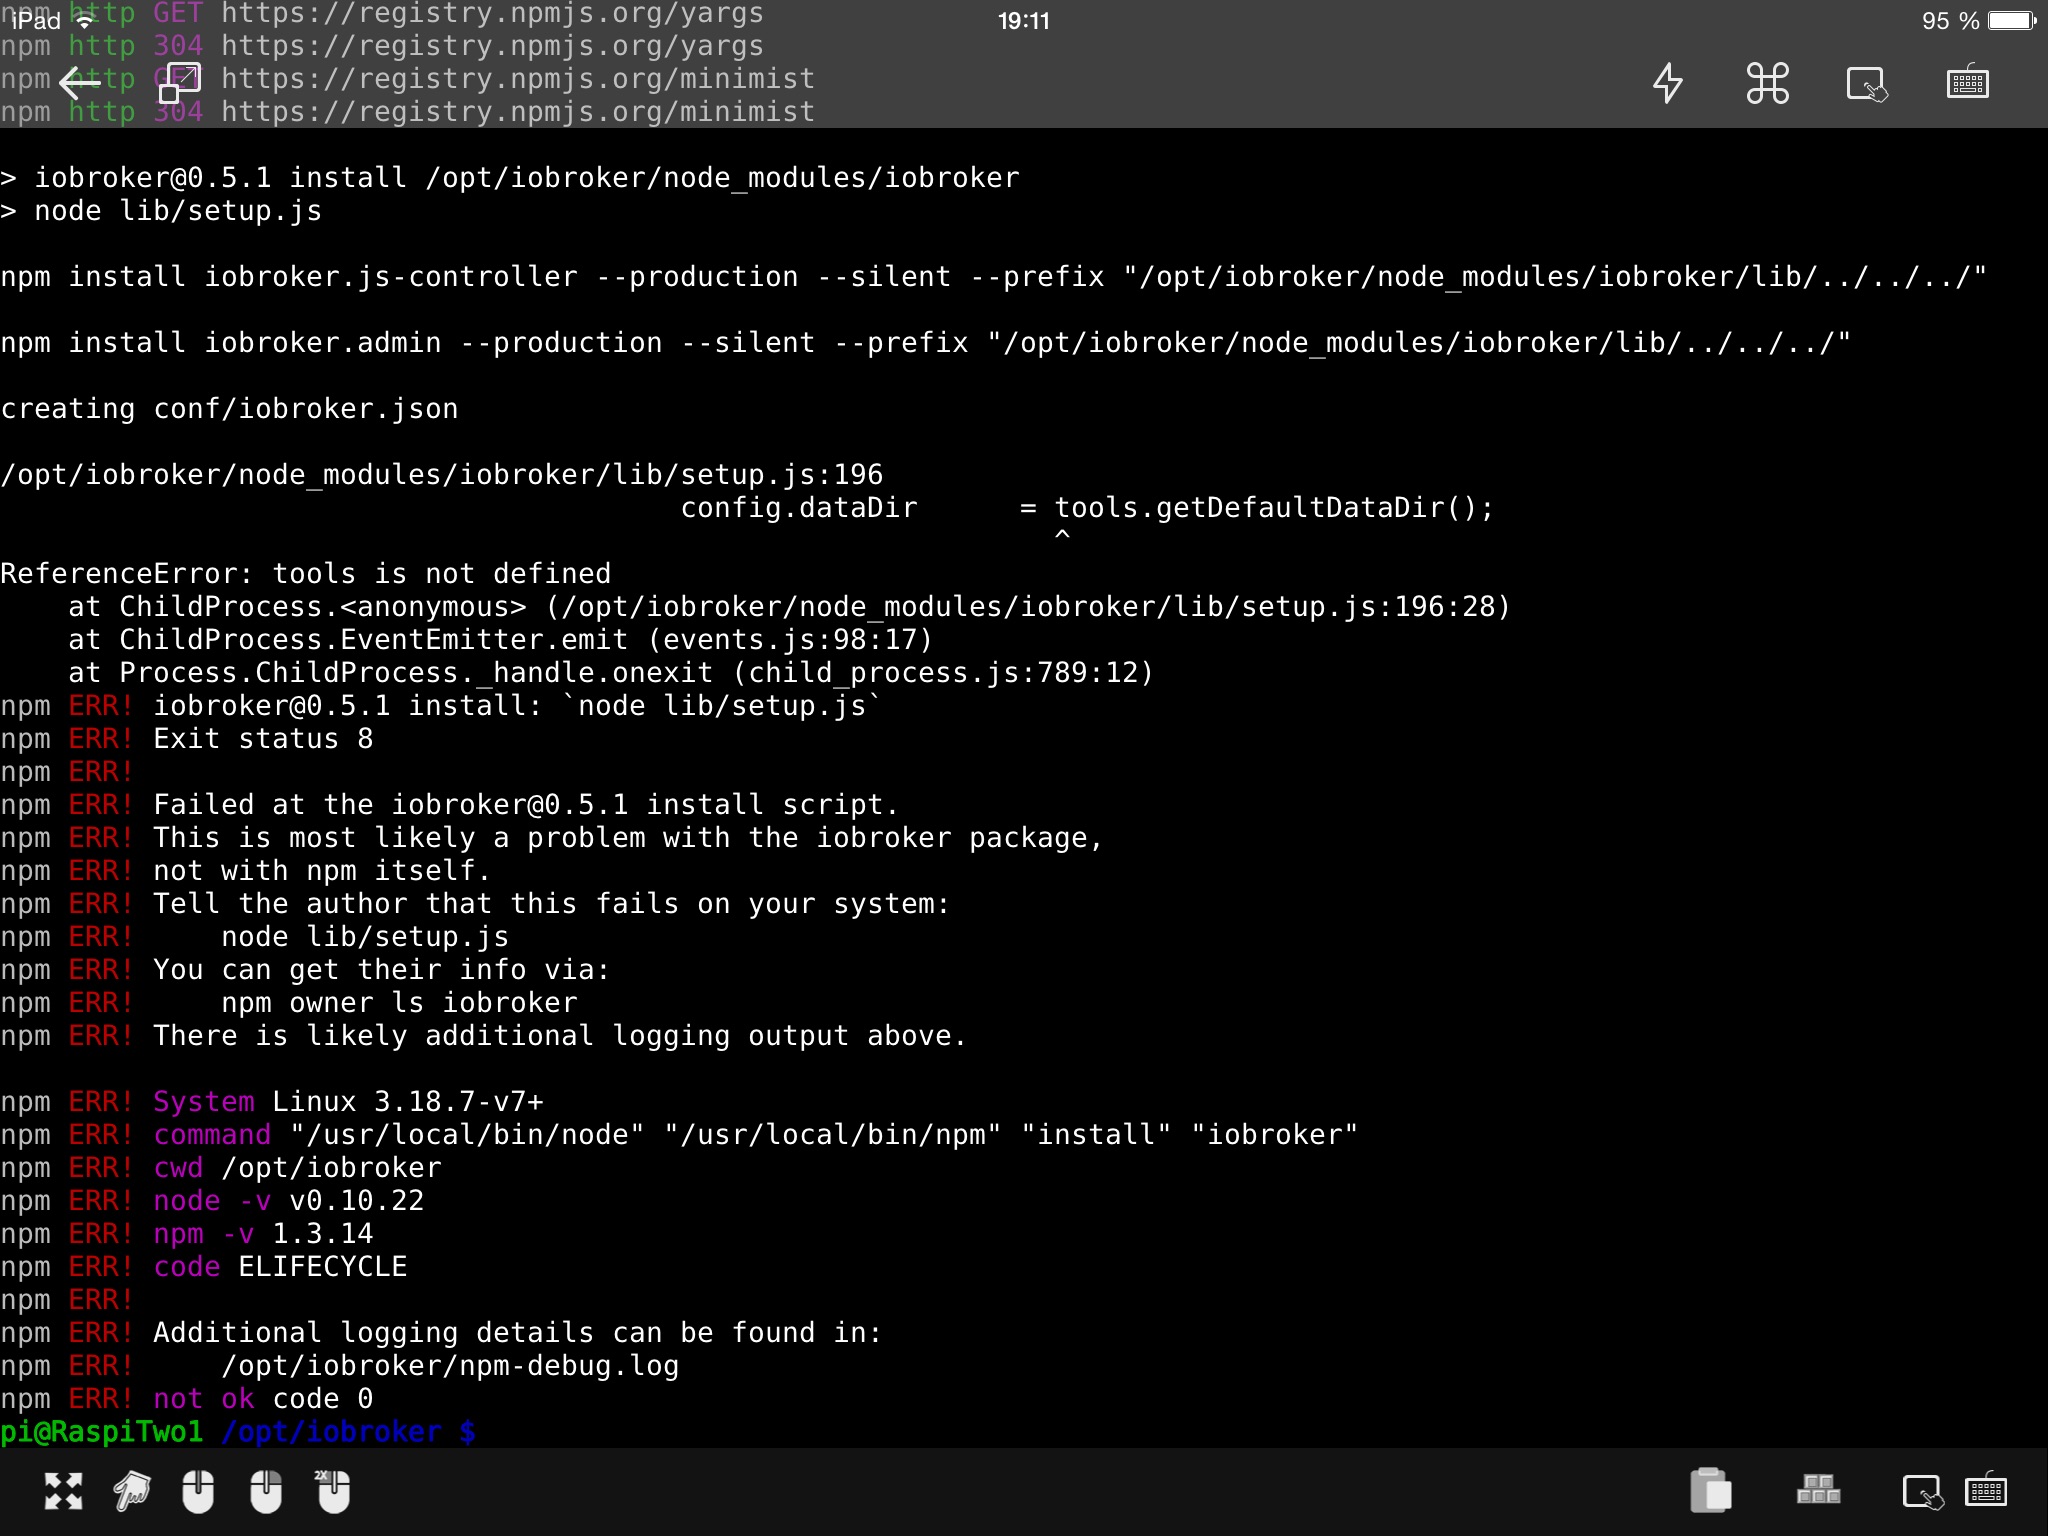
Task: Toggle fullscreen with the four-arrows icon
Action: point(64,1491)
